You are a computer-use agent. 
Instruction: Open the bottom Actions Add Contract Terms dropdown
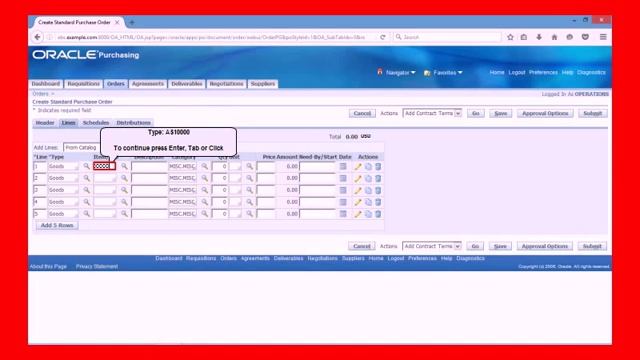432,246
